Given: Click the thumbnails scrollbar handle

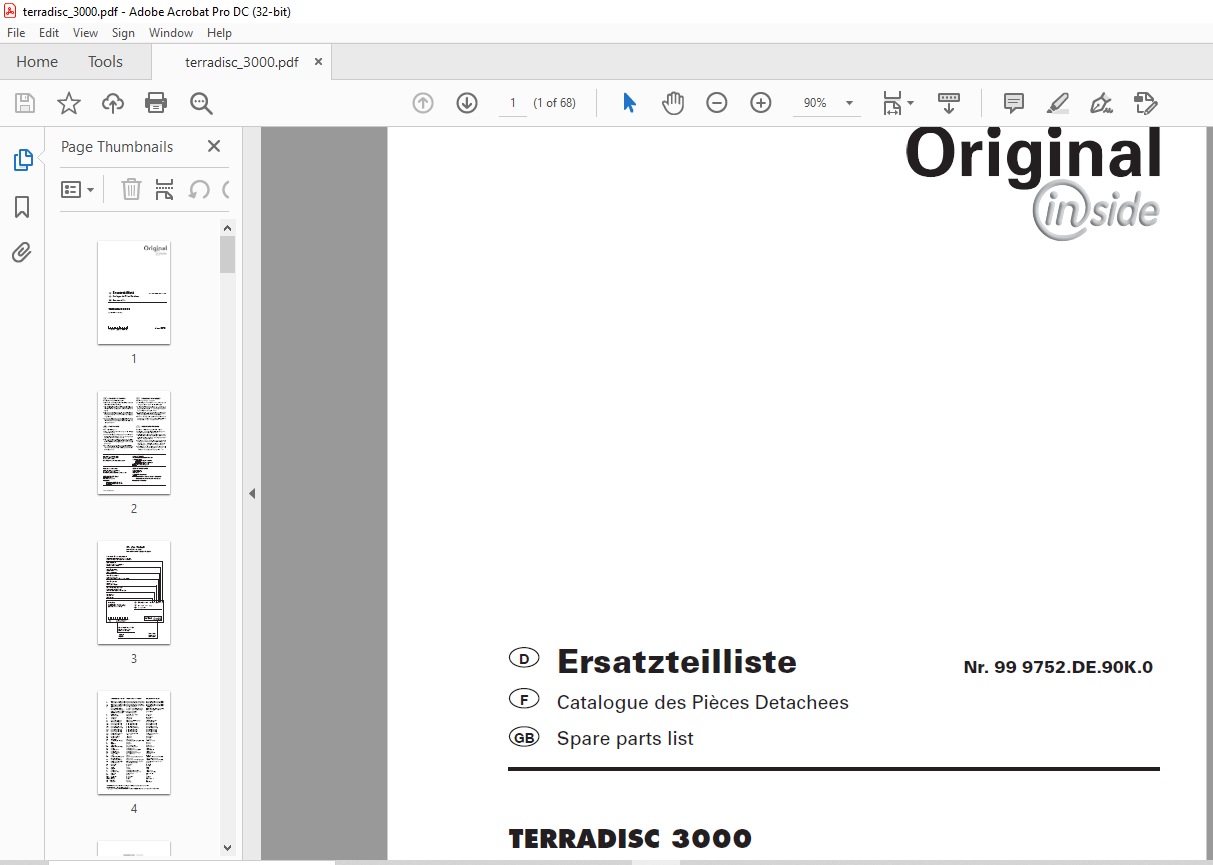Looking at the screenshot, I should pyautogui.click(x=227, y=255).
